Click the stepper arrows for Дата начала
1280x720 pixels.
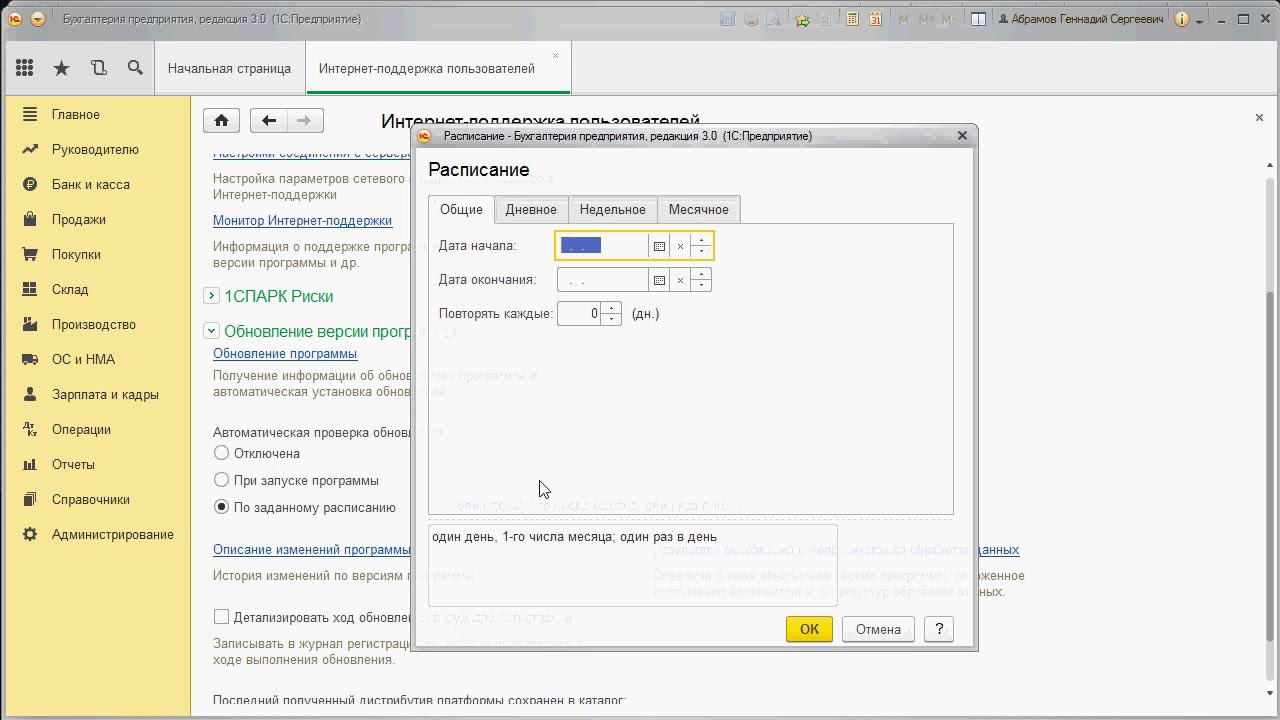point(701,246)
